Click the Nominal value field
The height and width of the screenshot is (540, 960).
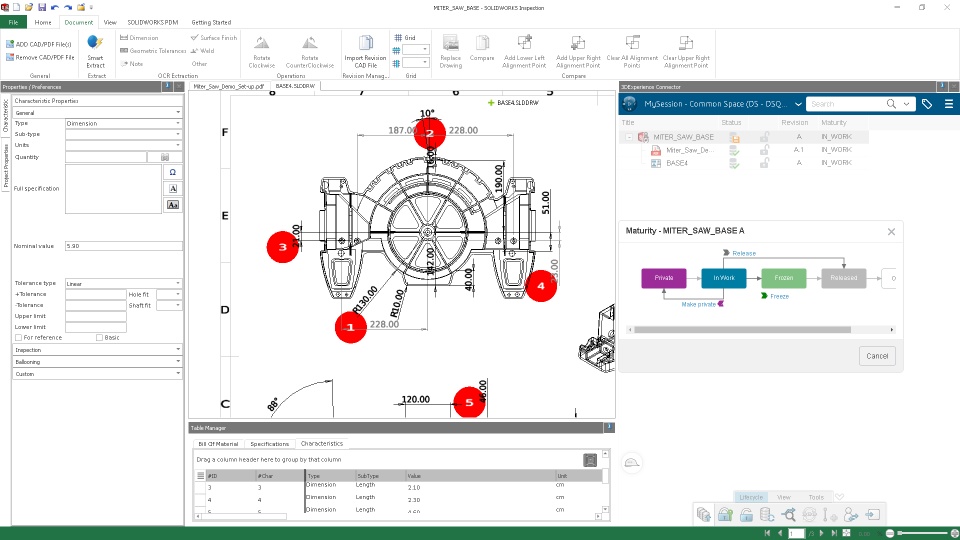(124, 246)
